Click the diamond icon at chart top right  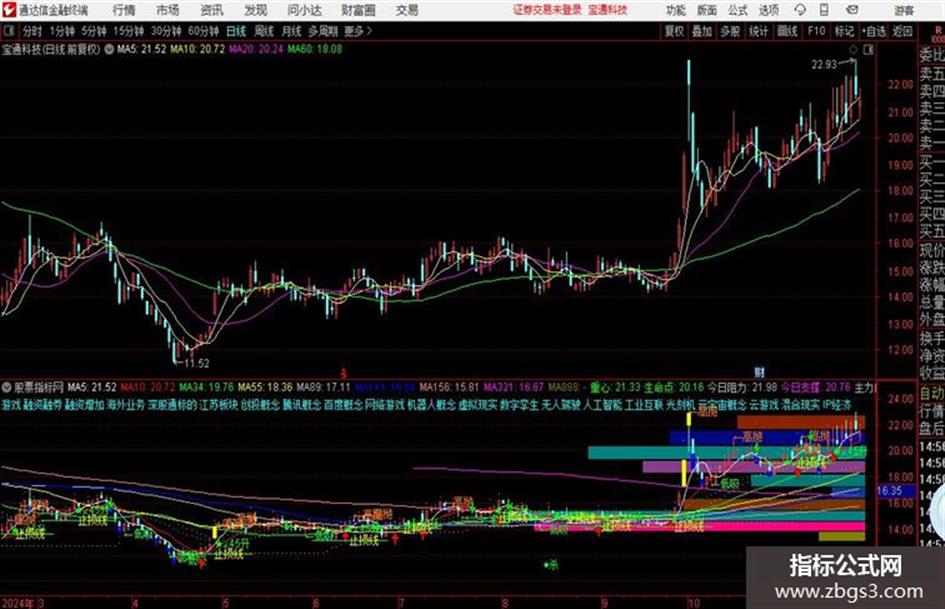click(853, 50)
